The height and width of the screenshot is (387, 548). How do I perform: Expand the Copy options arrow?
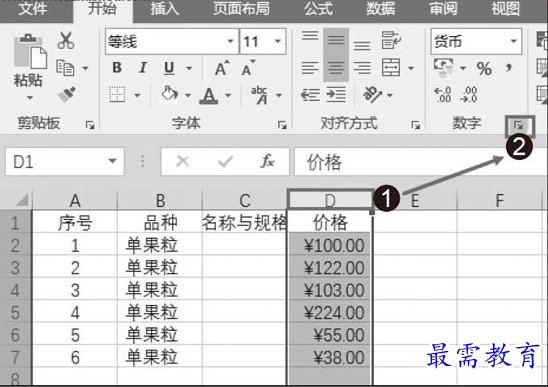(85, 68)
